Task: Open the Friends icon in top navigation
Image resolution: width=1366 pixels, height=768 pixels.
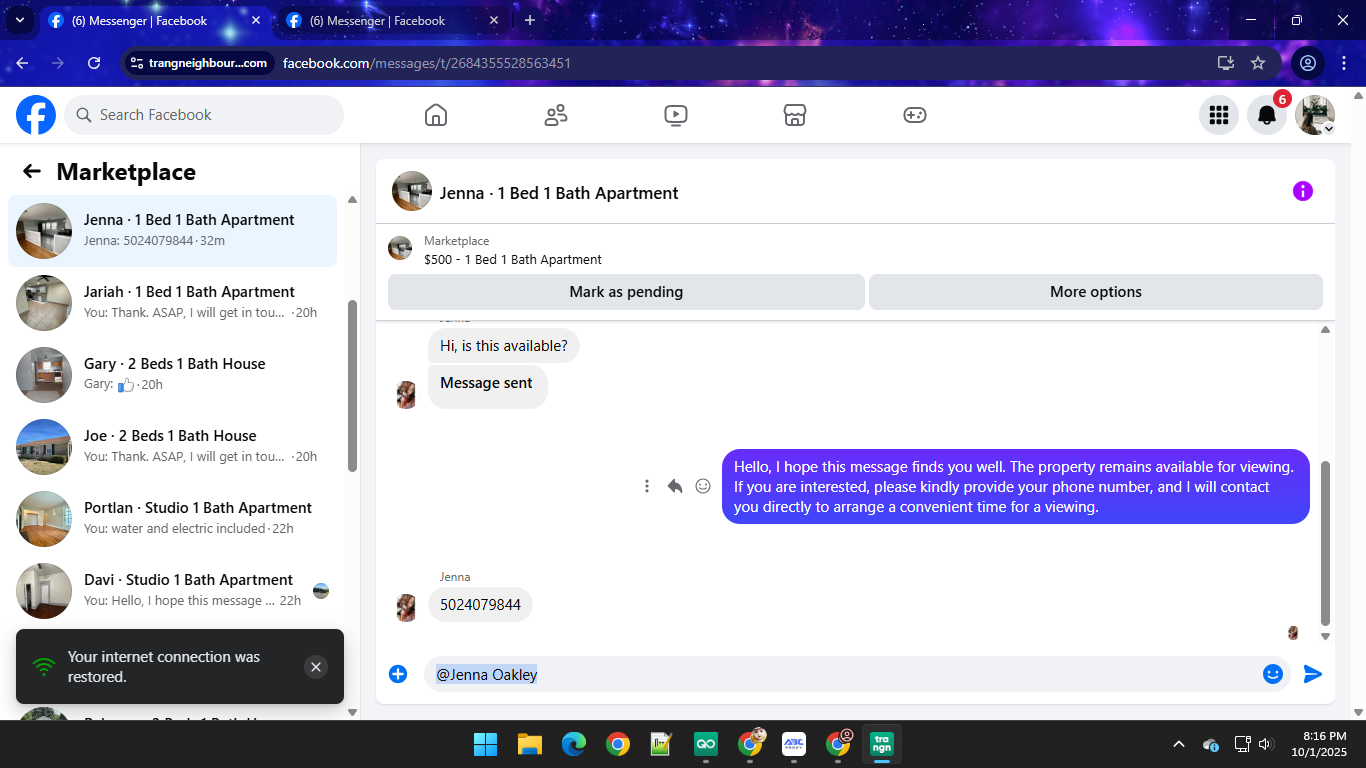Action: (x=556, y=115)
